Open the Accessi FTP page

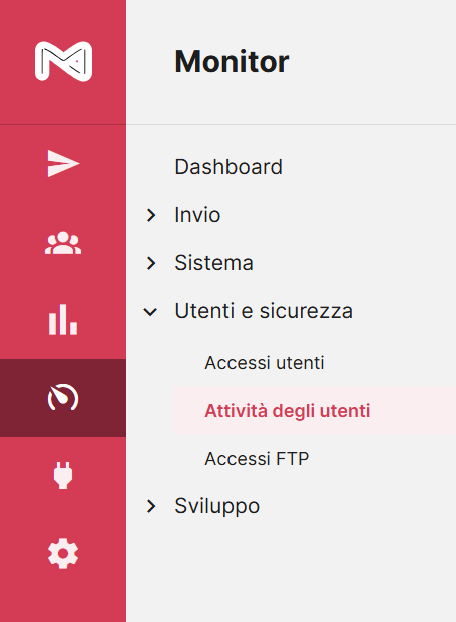[257, 459]
